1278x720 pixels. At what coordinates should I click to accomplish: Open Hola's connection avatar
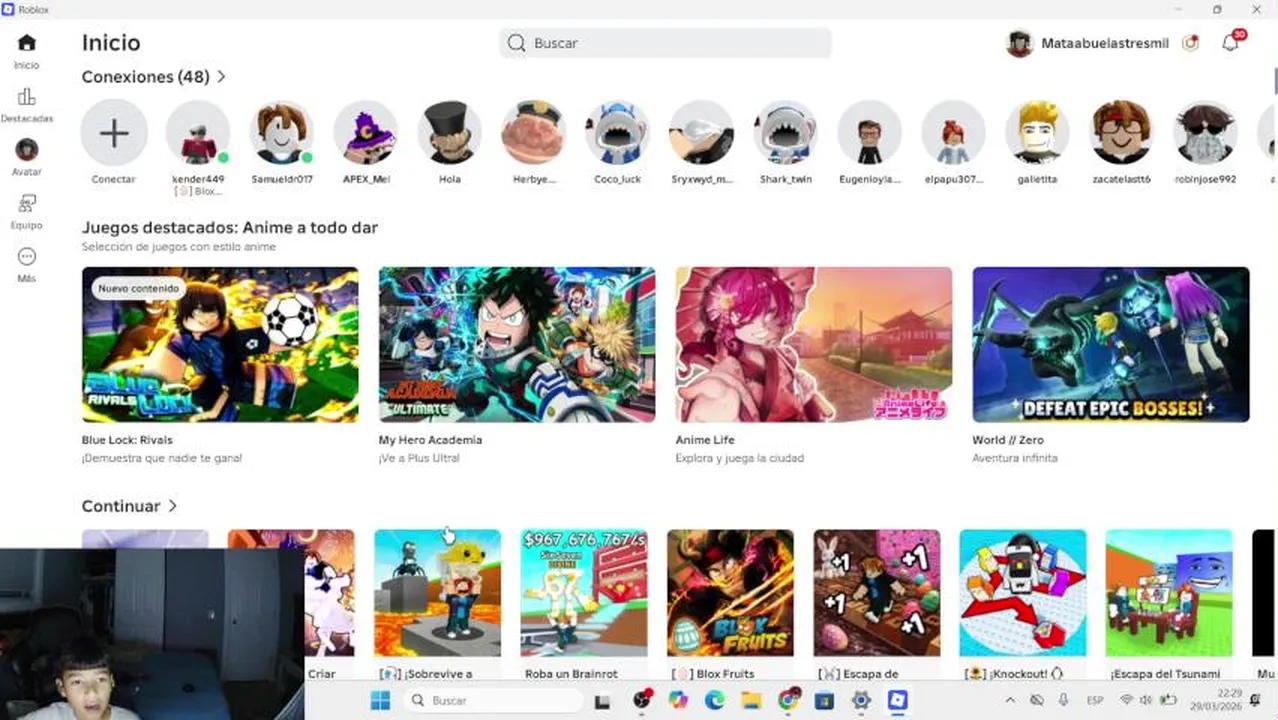(450, 133)
